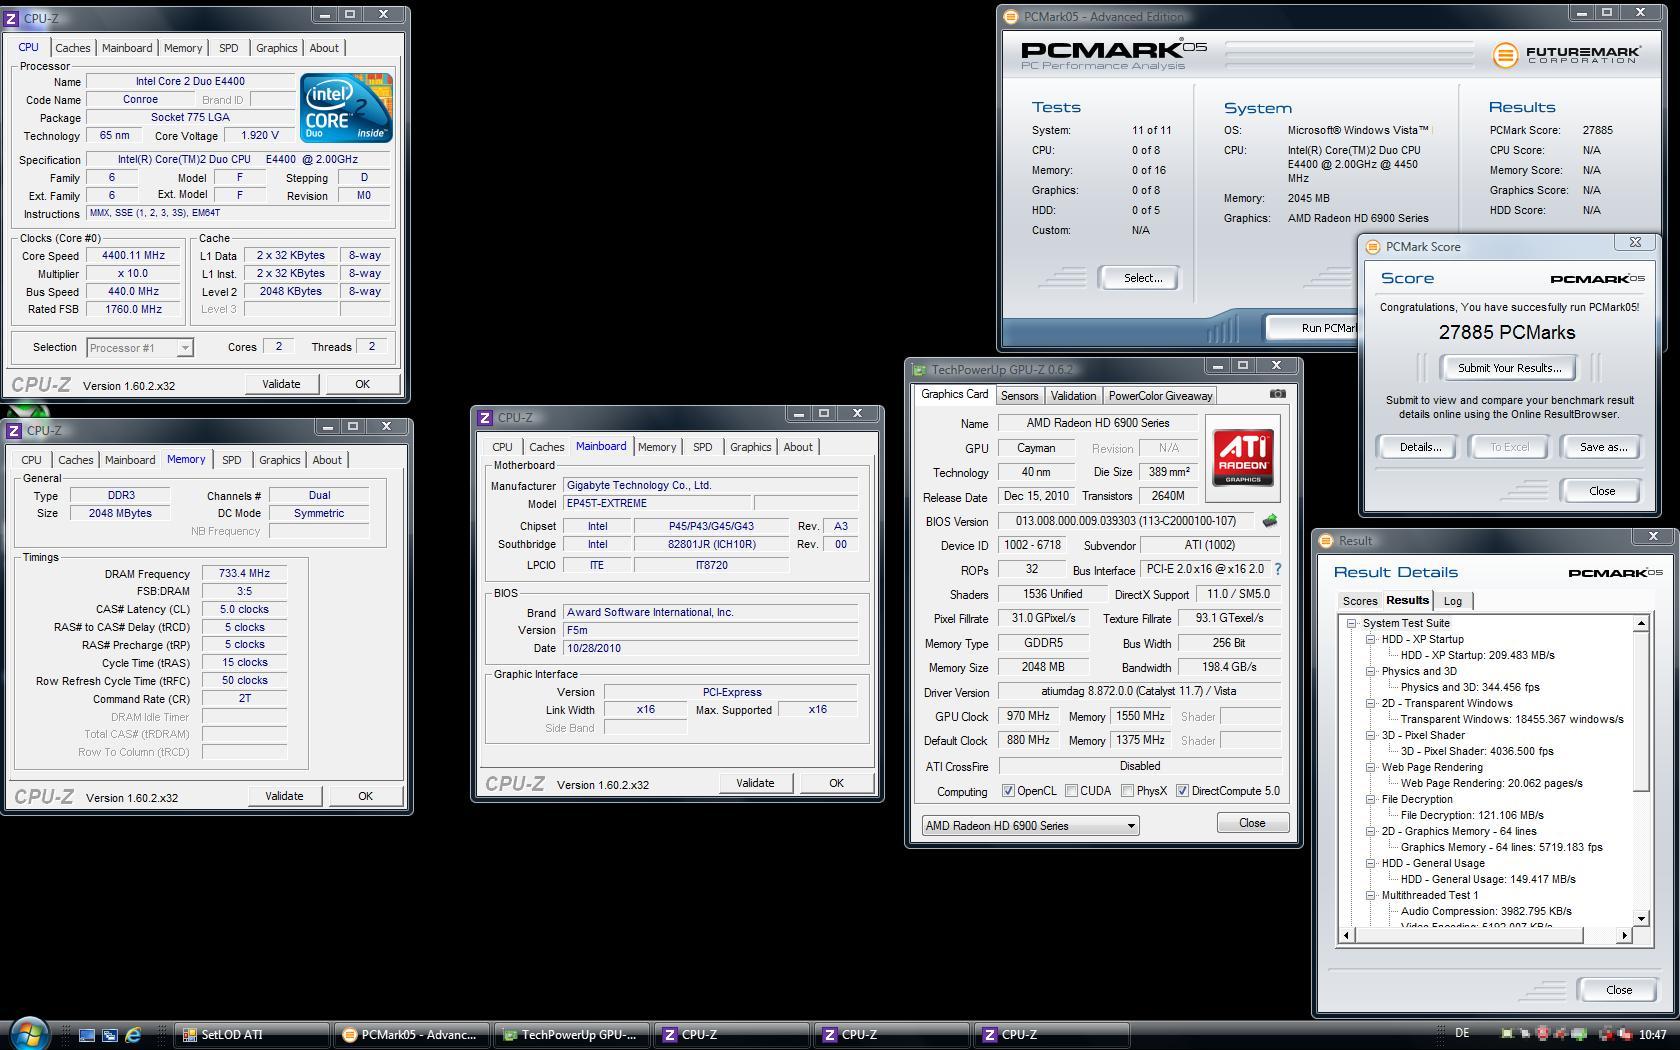The image size is (1680, 1050).
Task: Click the PCMark Score window title icon
Action: pos(1373,247)
